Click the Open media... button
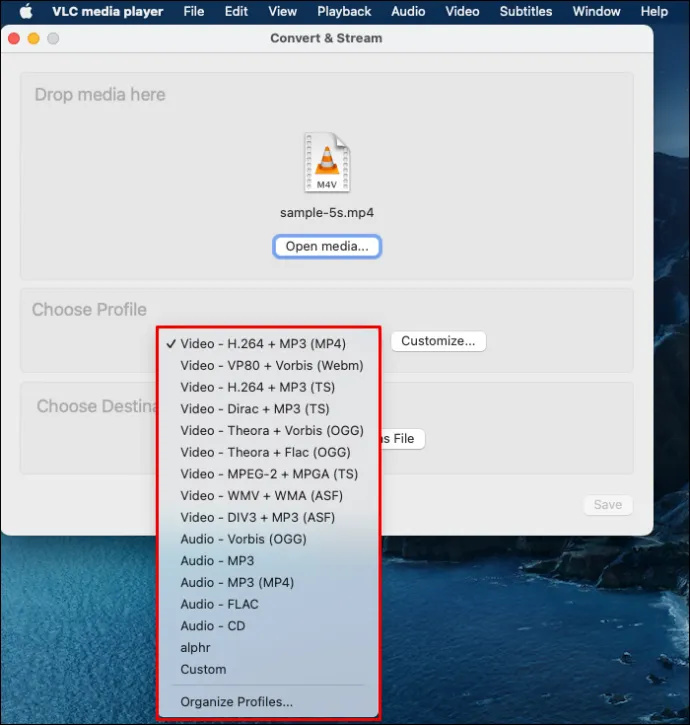Image resolution: width=690 pixels, height=725 pixels. (327, 246)
